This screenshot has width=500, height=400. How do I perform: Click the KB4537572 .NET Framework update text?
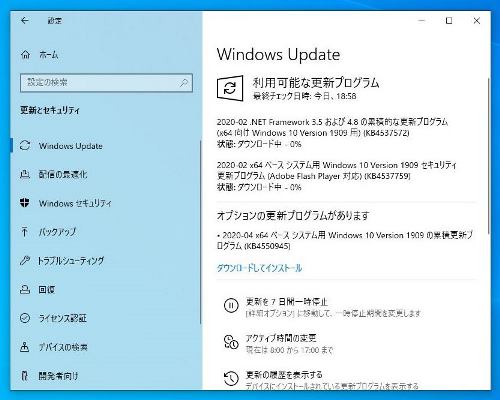tap(332, 132)
